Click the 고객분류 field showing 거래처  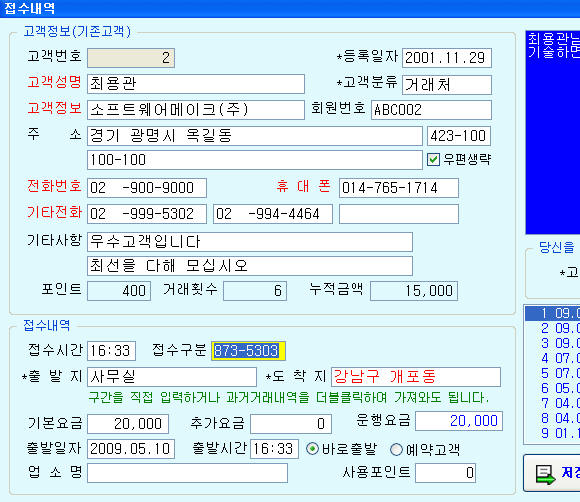tap(447, 85)
